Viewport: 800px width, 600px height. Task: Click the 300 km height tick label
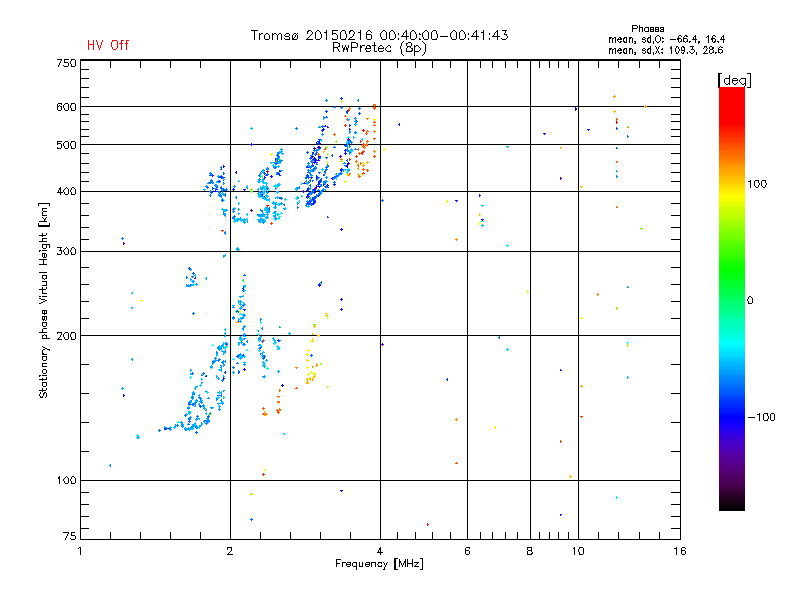[66, 251]
